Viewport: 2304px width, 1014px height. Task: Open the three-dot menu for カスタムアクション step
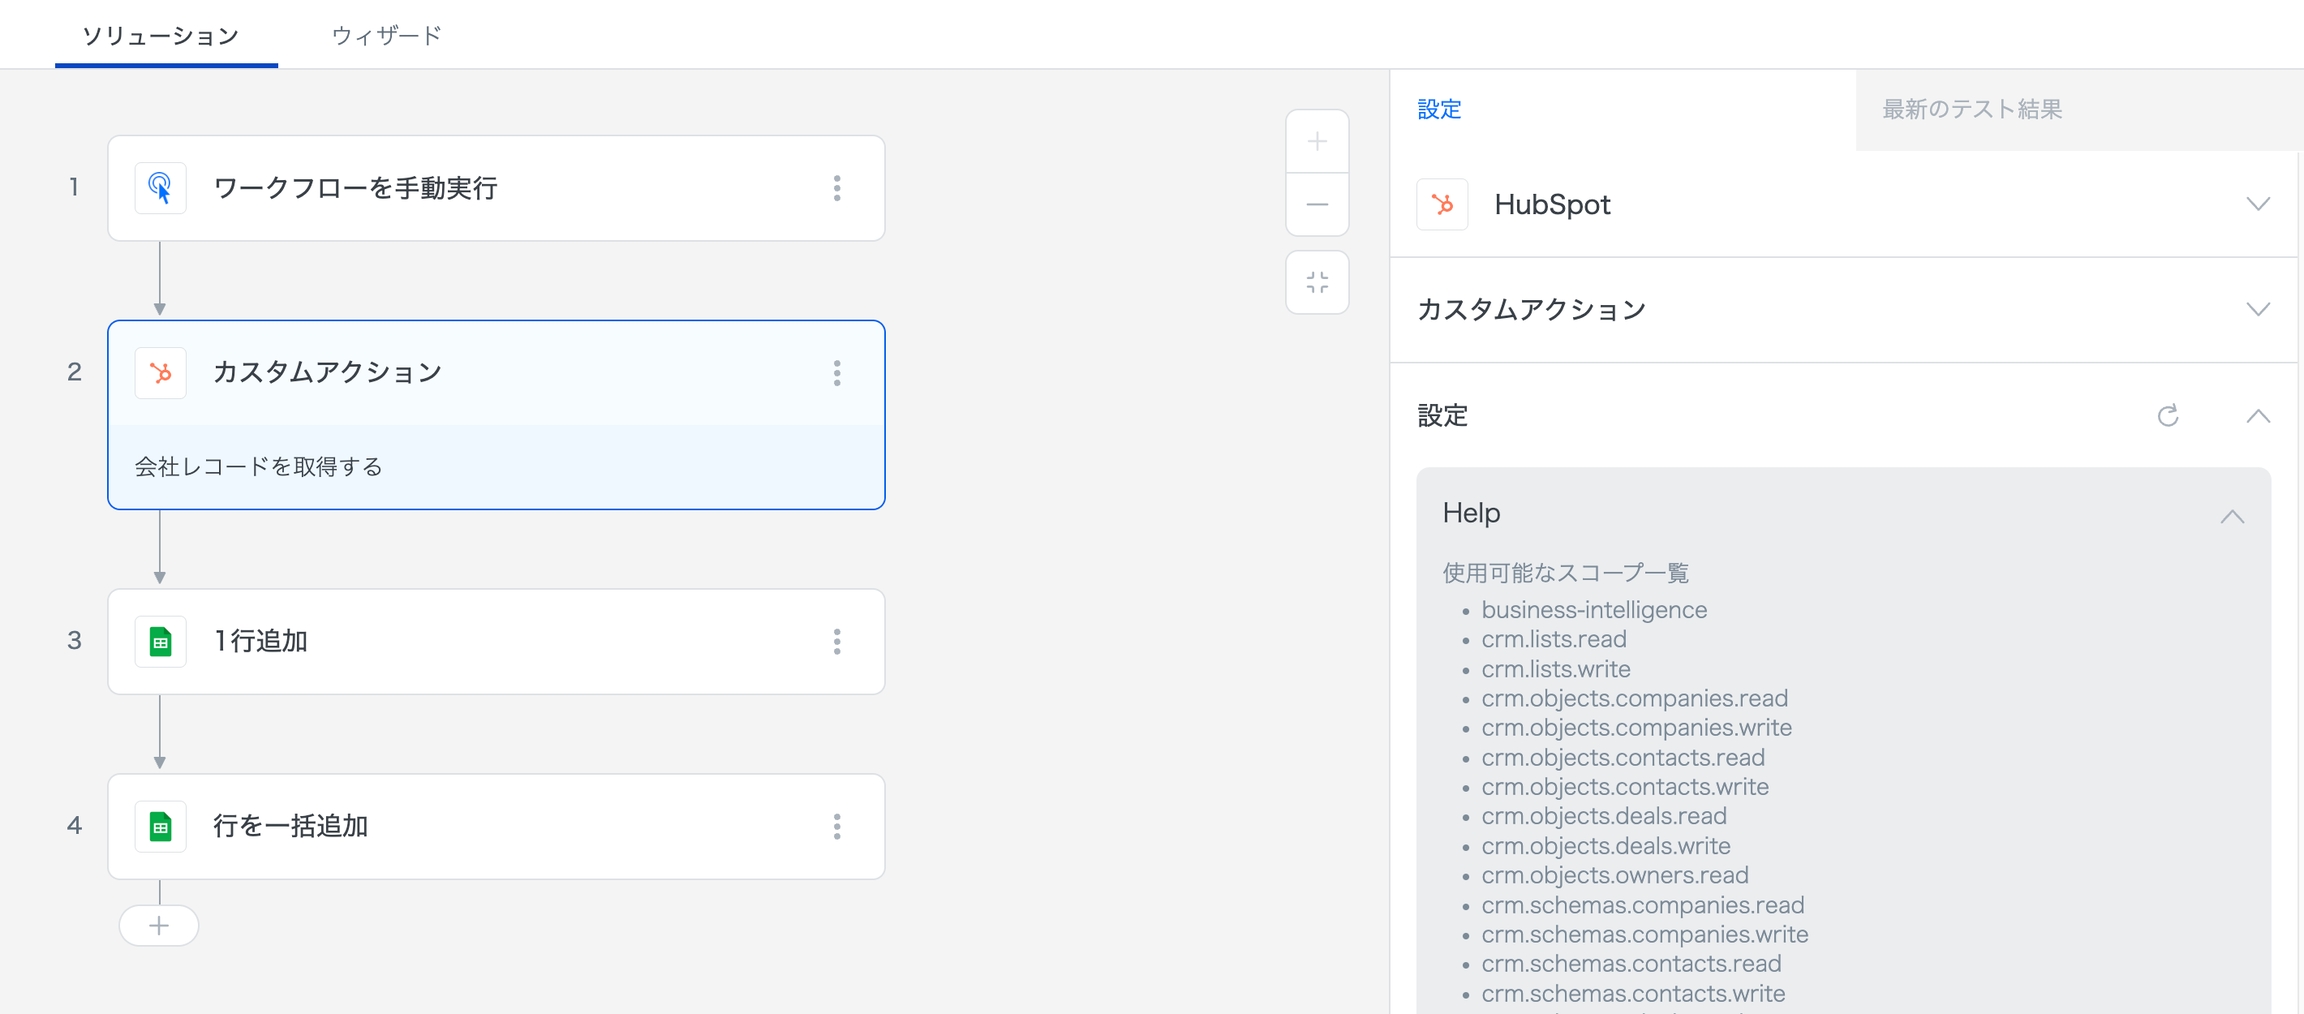pyautogui.click(x=837, y=373)
